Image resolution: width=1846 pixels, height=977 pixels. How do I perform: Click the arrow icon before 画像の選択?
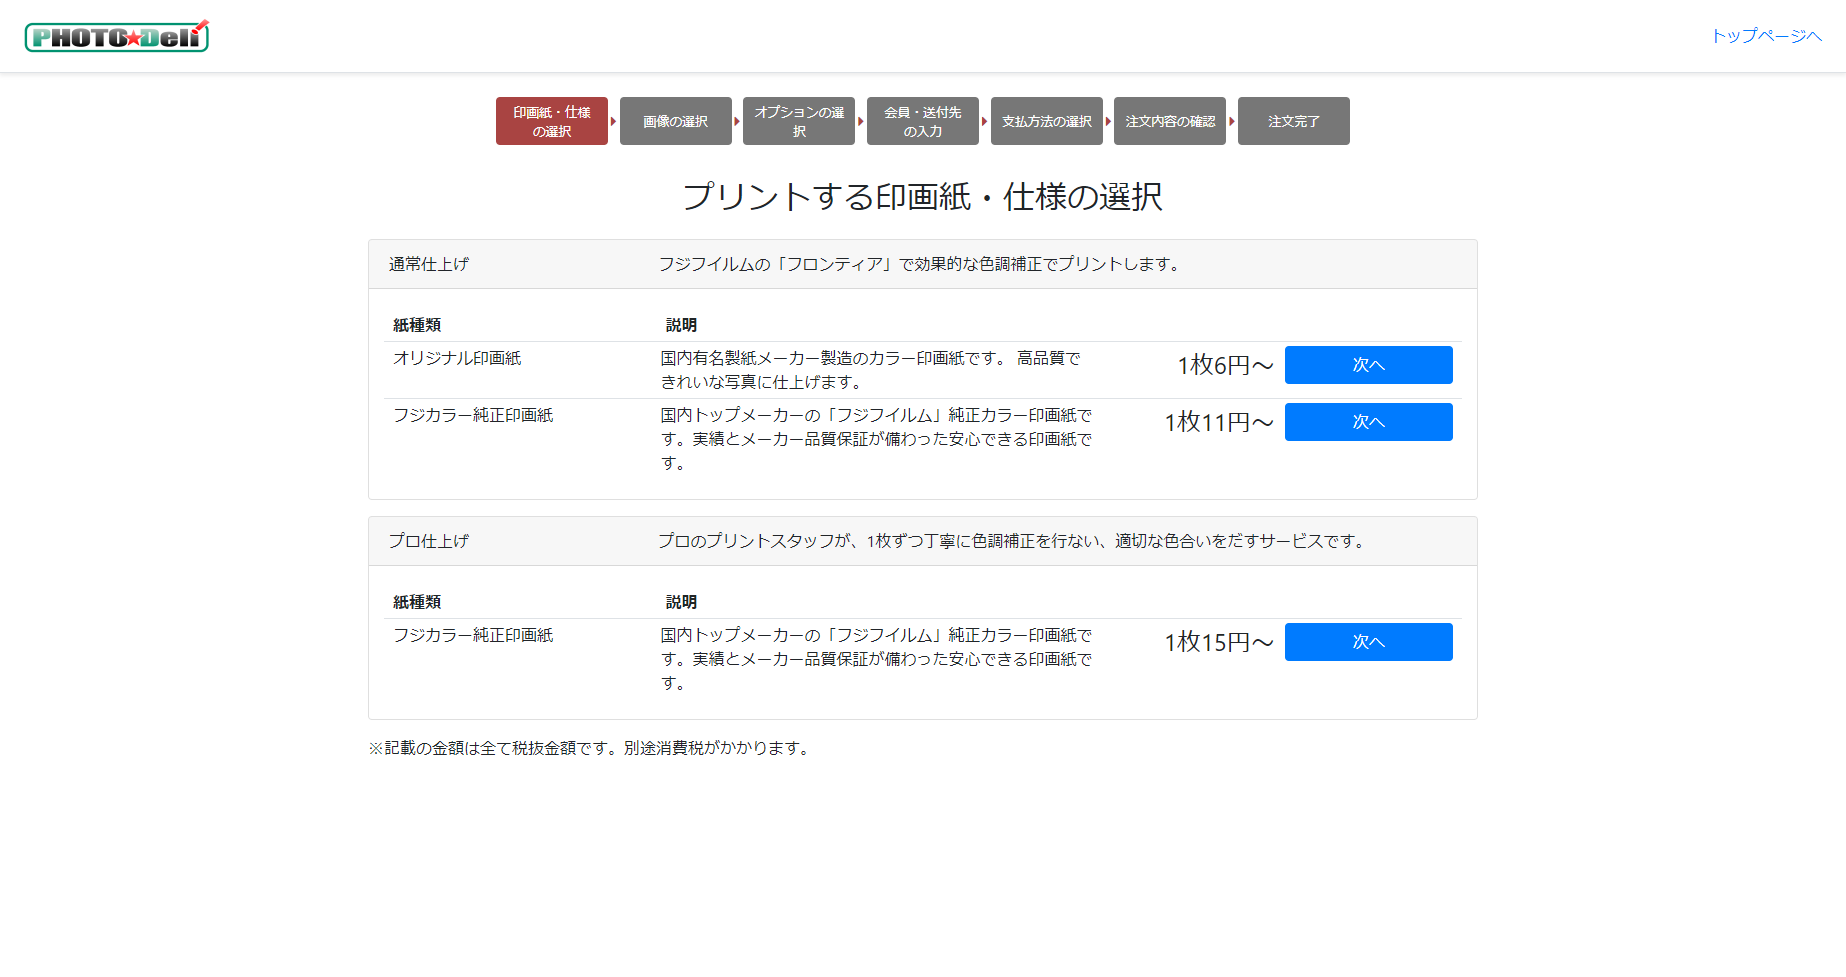click(614, 121)
